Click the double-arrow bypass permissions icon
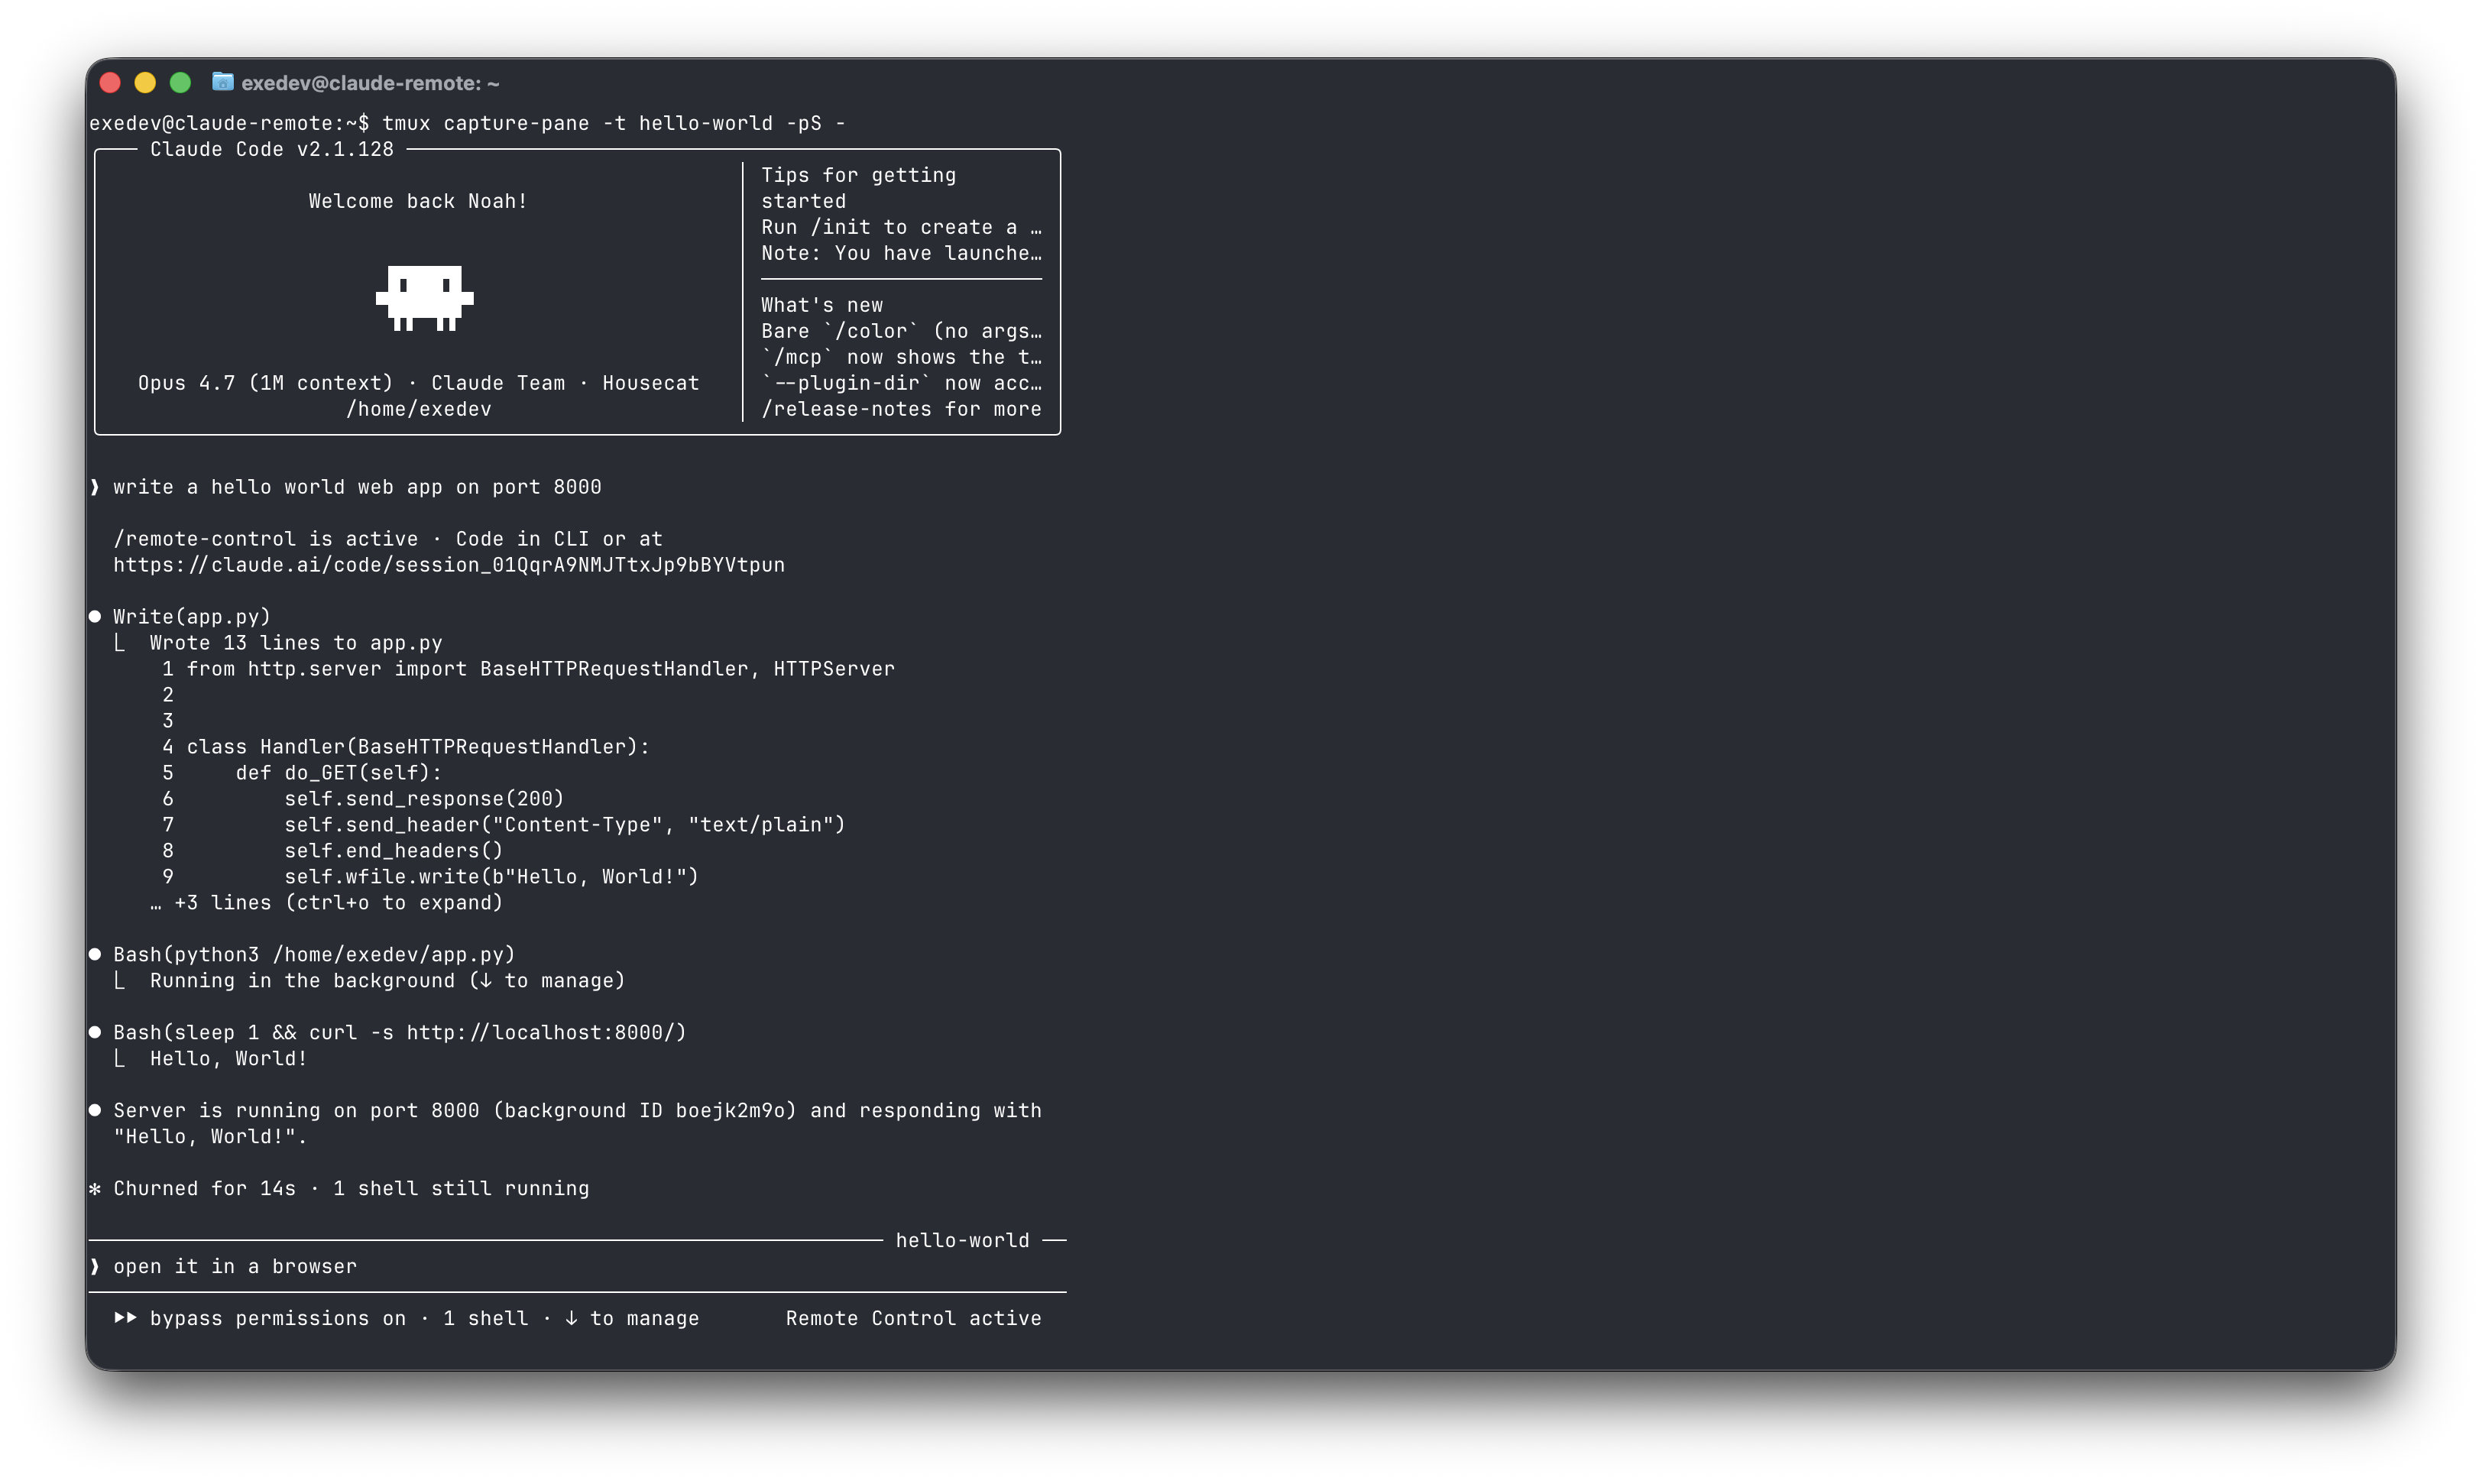Screen dimensions: 2482x1484 (125, 1318)
